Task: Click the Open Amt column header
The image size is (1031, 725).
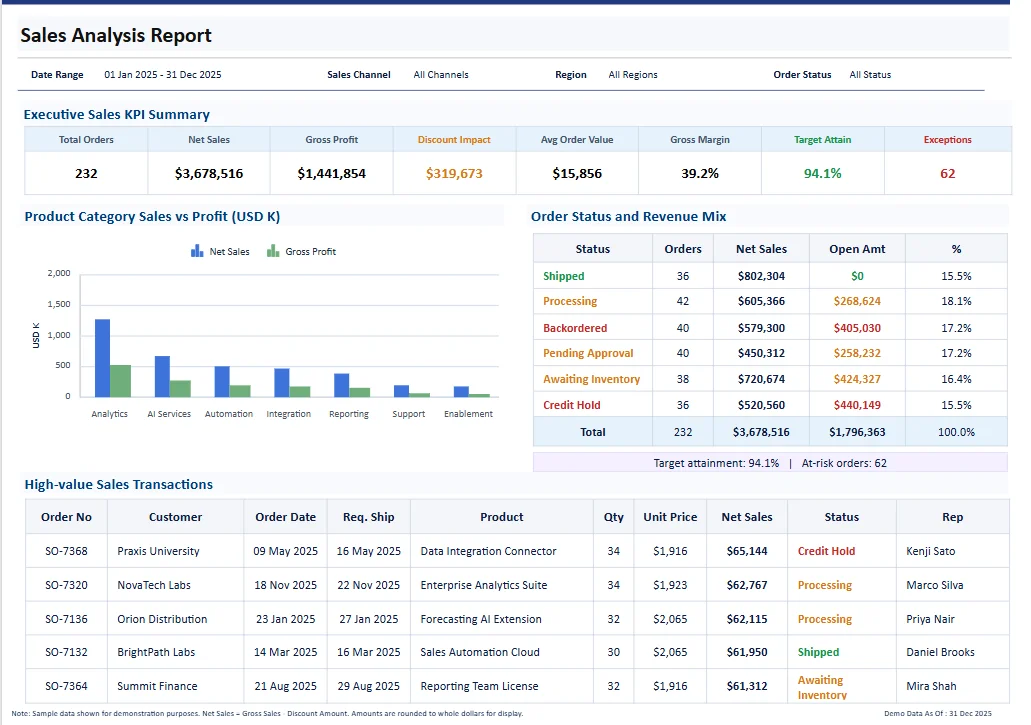Action: [857, 249]
